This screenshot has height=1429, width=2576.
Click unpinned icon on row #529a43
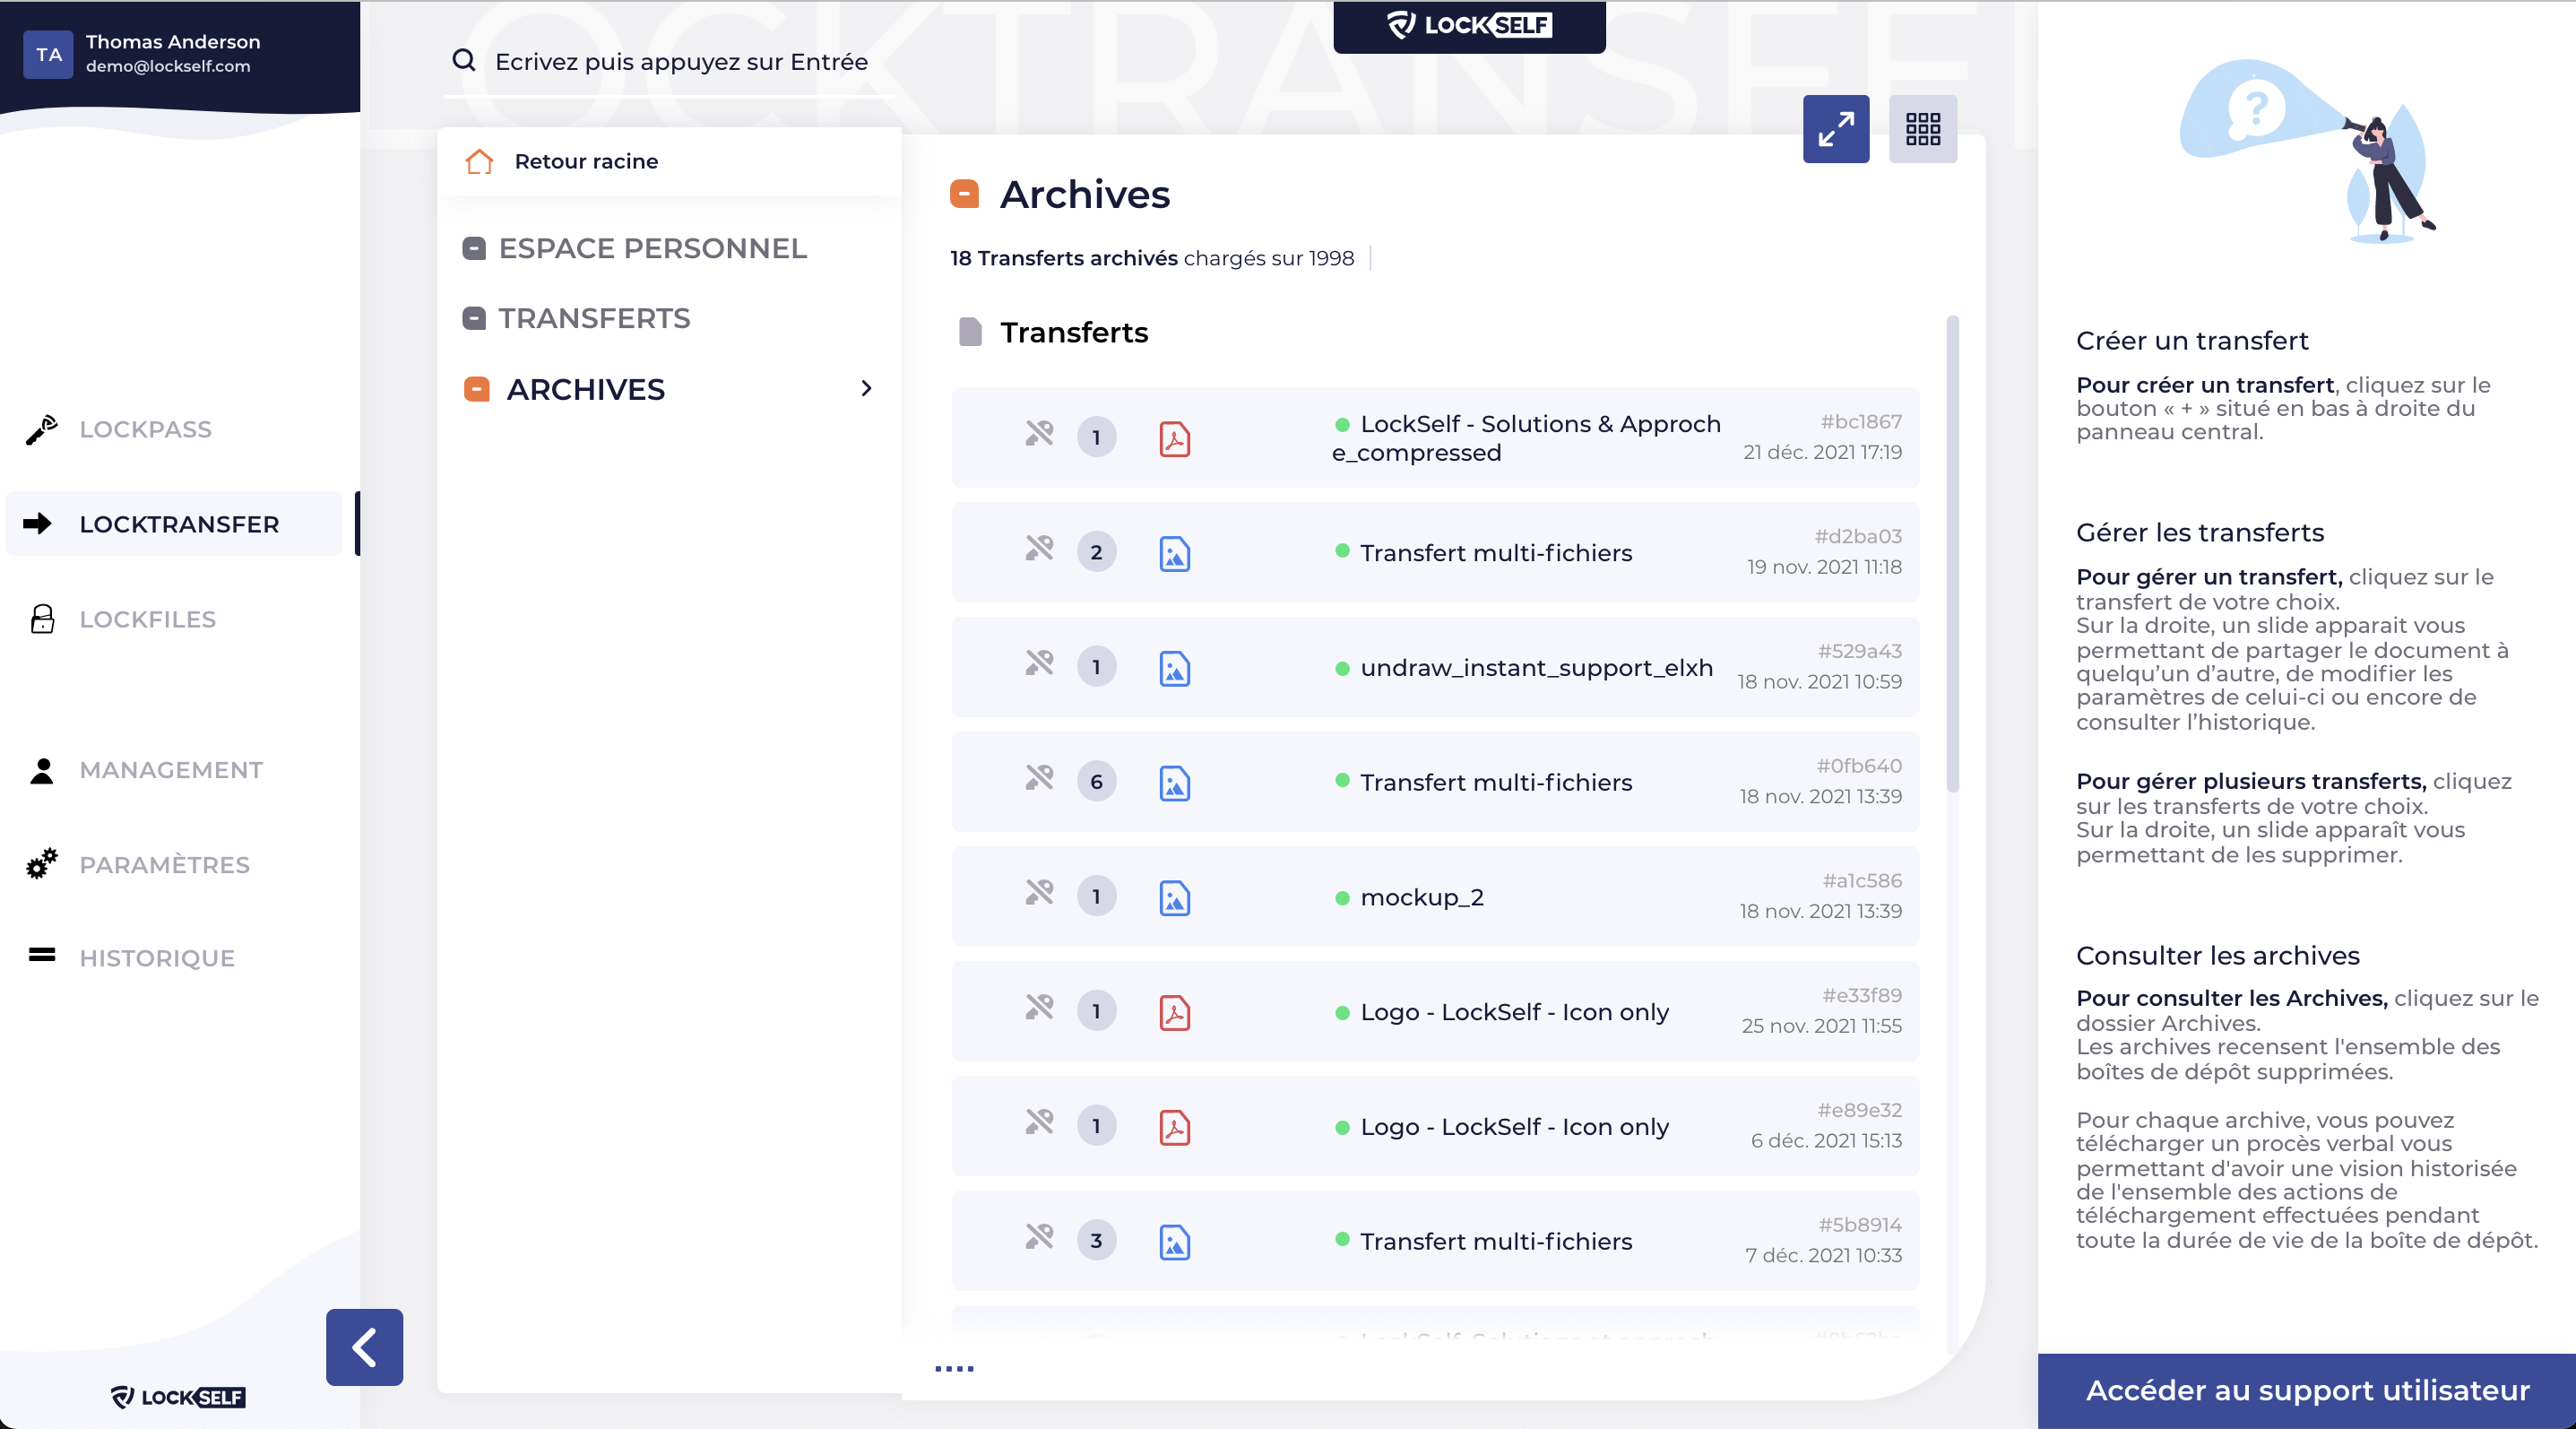(1039, 663)
